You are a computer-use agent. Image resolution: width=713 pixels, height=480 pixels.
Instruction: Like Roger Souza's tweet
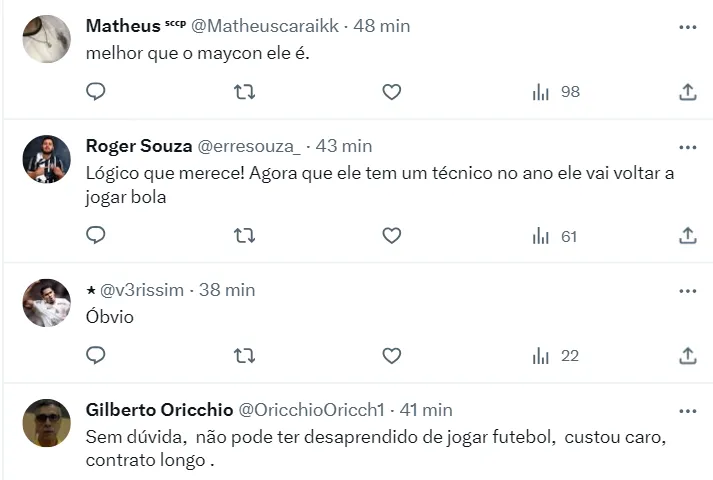click(x=392, y=236)
